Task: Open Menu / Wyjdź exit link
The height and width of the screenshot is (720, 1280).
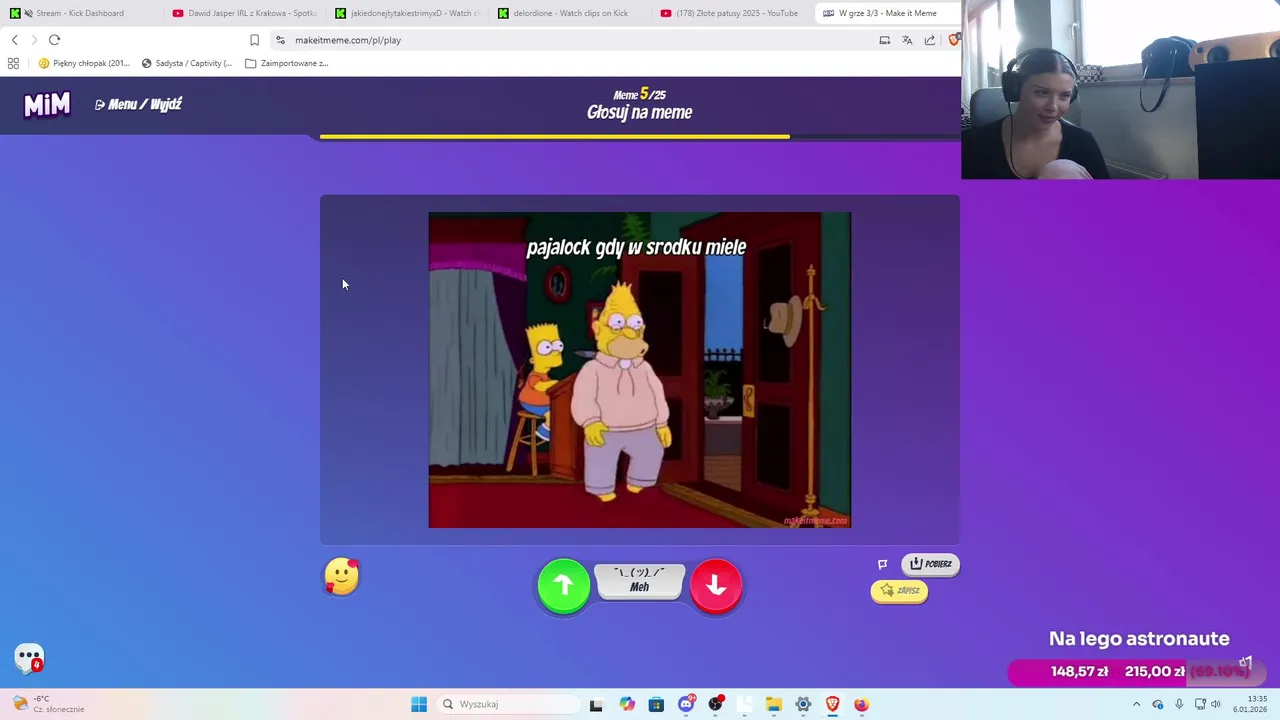Action: pyautogui.click(x=138, y=104)
